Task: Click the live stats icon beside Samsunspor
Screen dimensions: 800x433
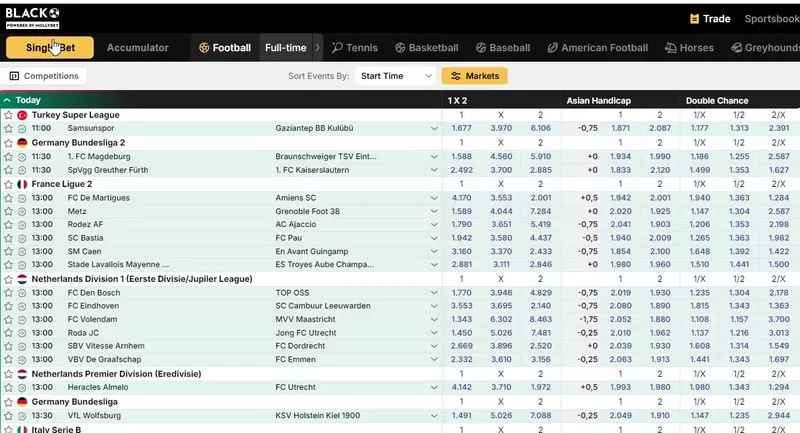Action: 20,129
